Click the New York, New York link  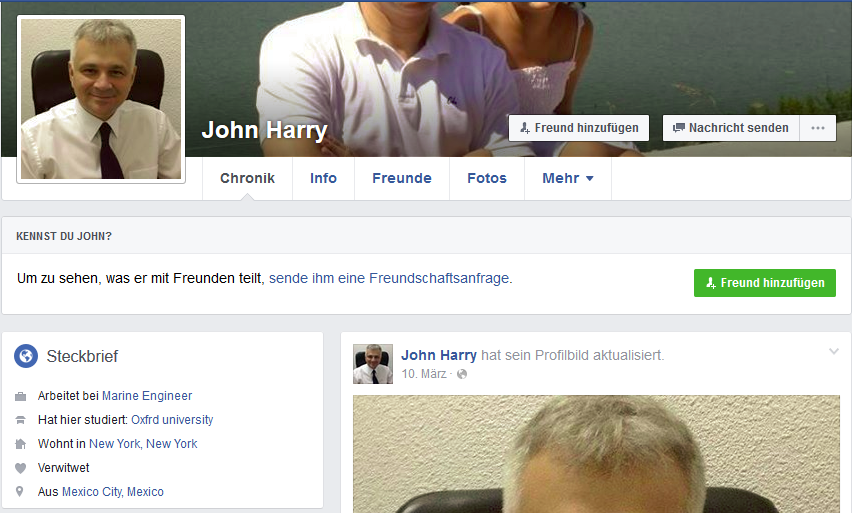point(143,444)
